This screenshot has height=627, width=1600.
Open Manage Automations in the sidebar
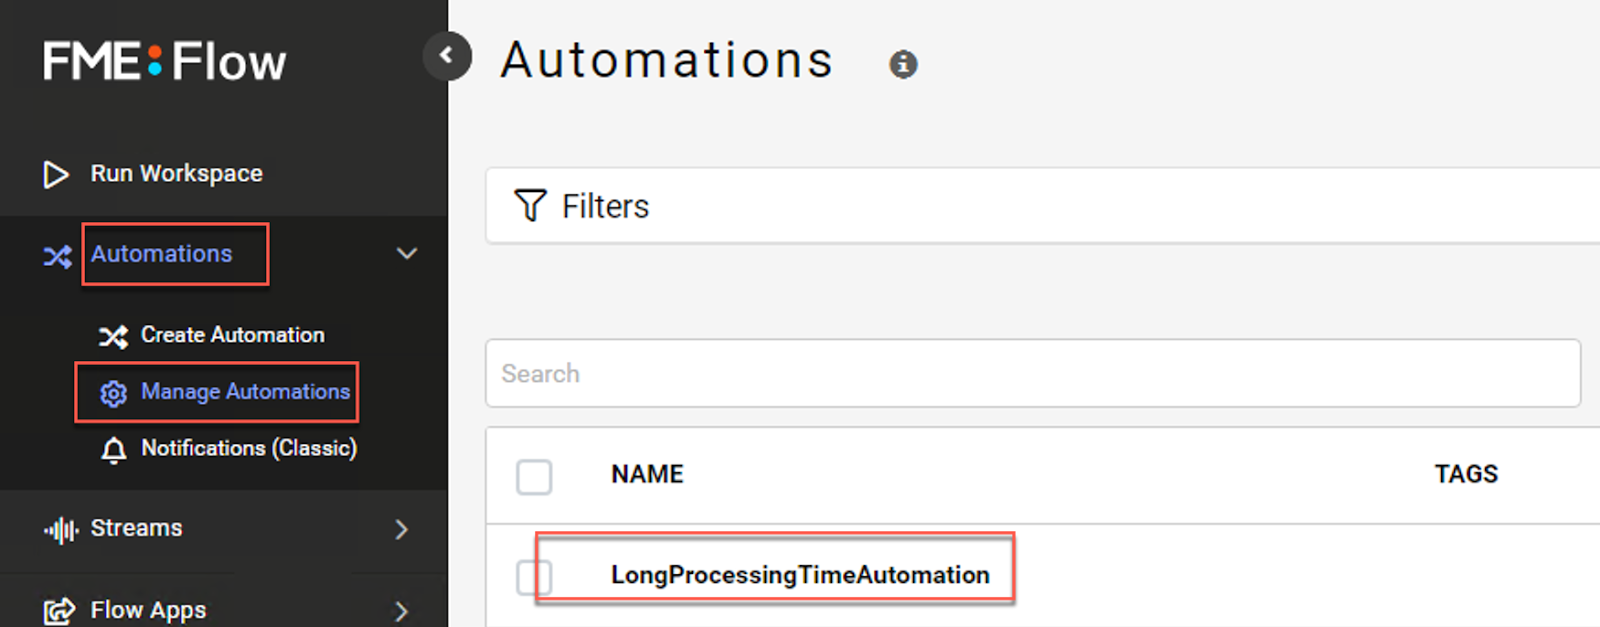[245, 391]
